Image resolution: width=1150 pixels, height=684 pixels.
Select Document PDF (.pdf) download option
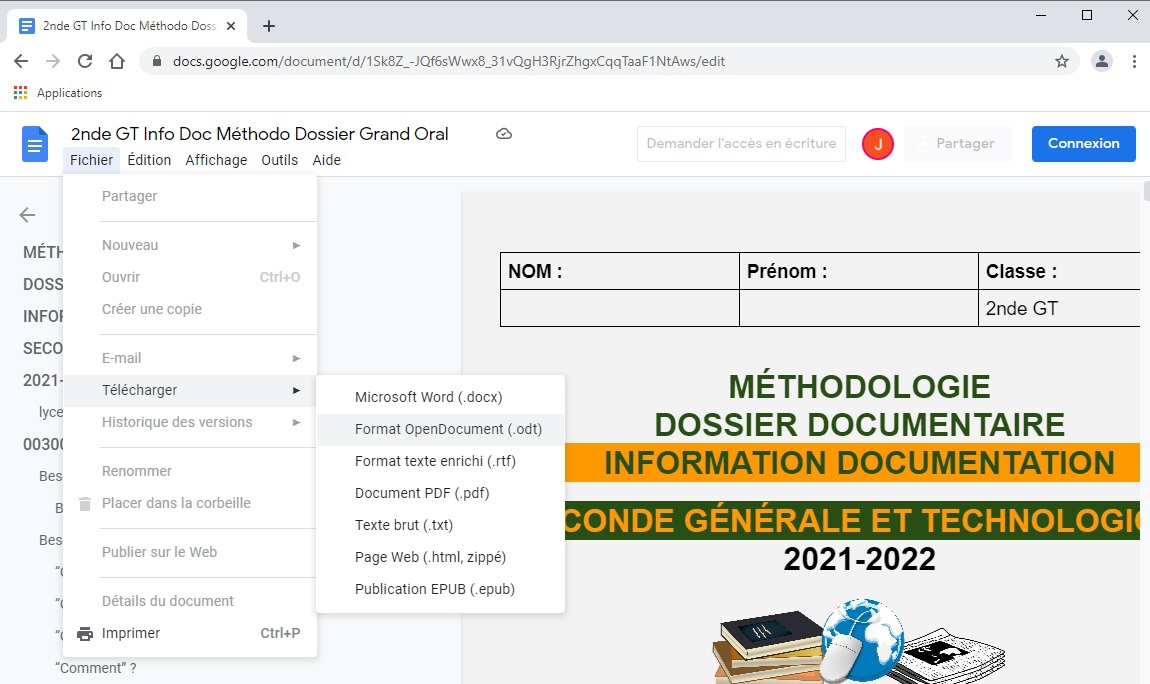pyautogui.click(x=422, y=493)
